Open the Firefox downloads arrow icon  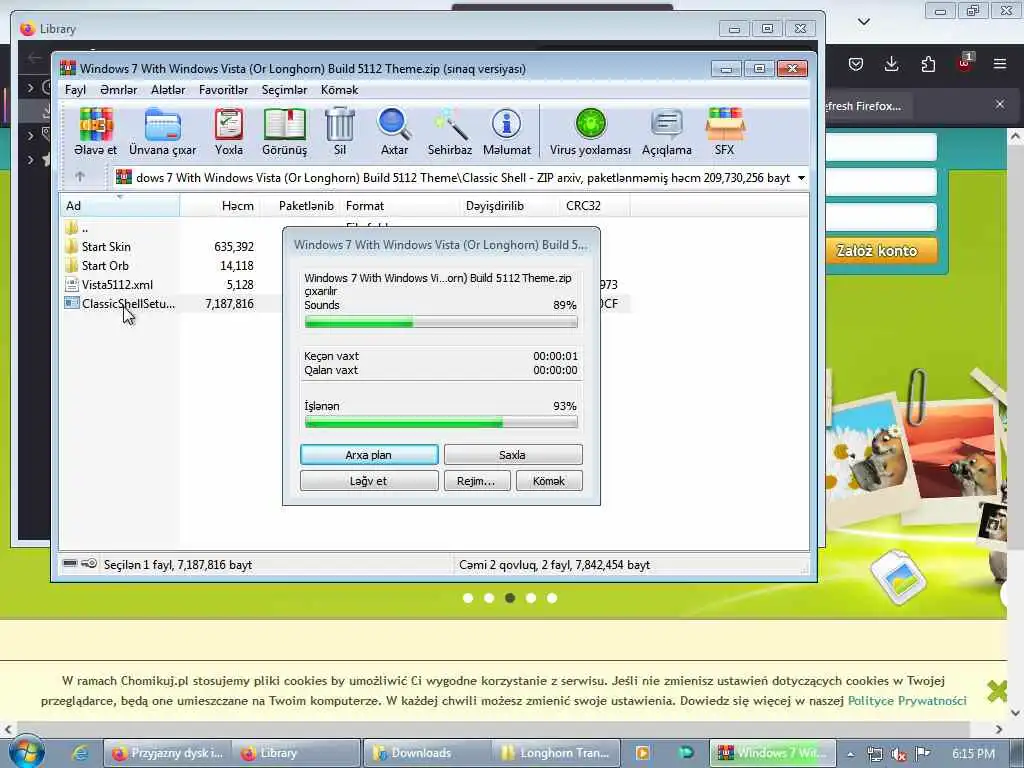tap(891, 64)
